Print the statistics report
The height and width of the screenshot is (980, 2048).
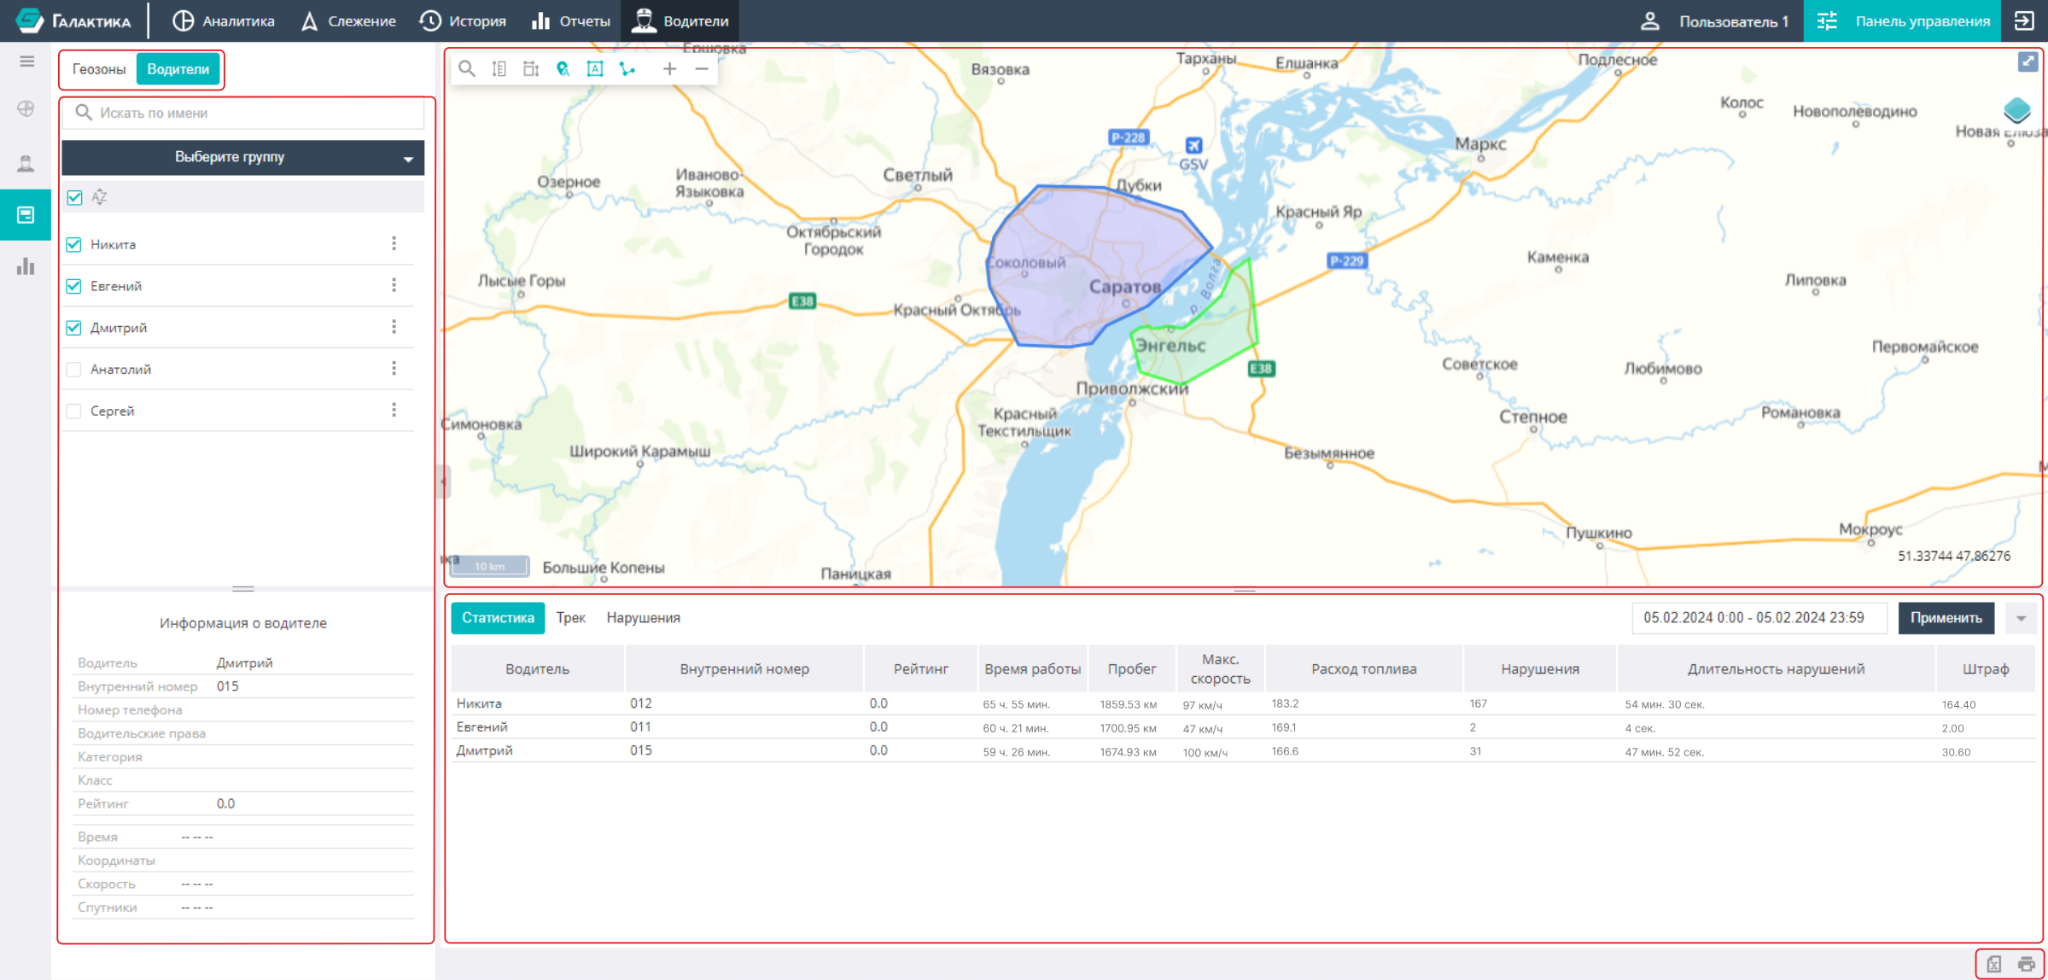(2026, 964)
